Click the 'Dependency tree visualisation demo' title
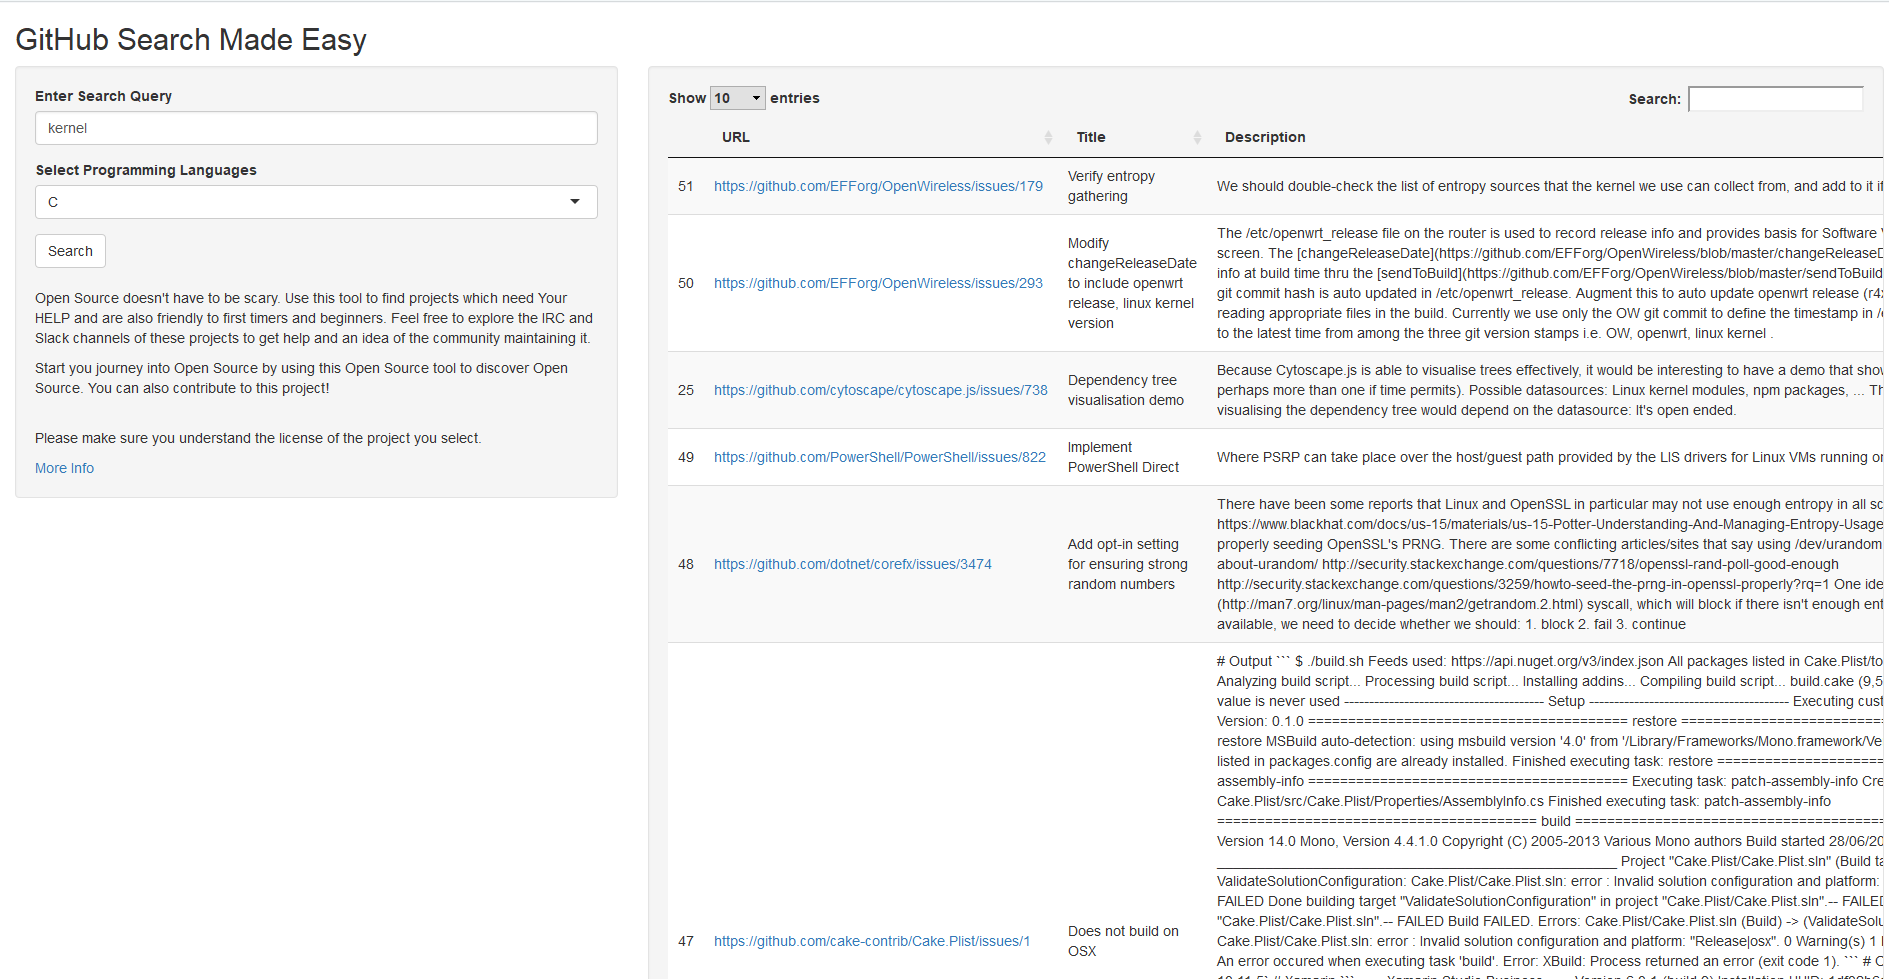 [x=1126, y=390]
